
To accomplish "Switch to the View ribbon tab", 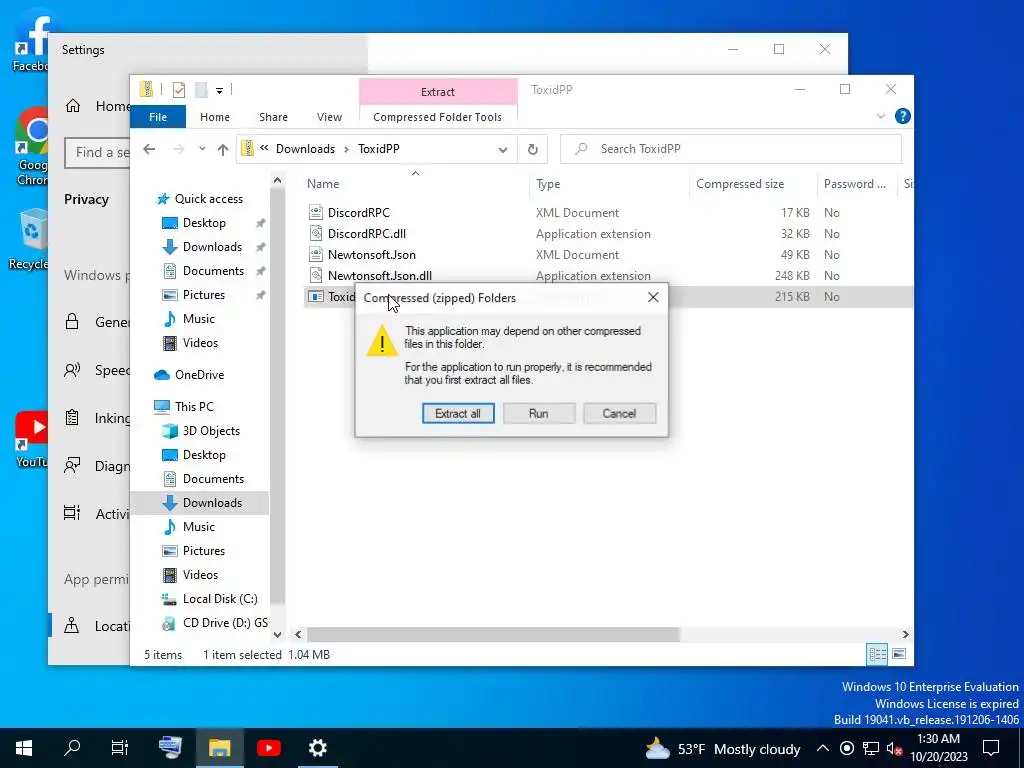I will pos(329,117).
